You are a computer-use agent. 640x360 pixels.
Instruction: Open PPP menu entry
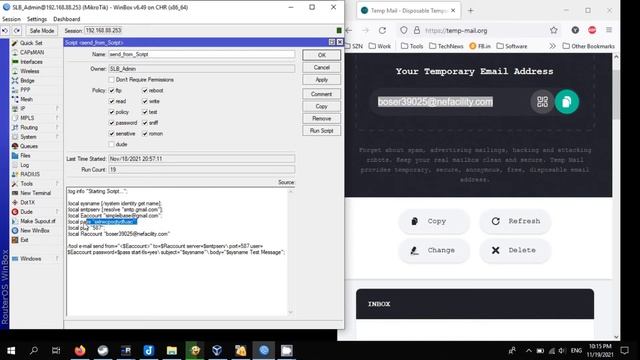pos(25,90)
